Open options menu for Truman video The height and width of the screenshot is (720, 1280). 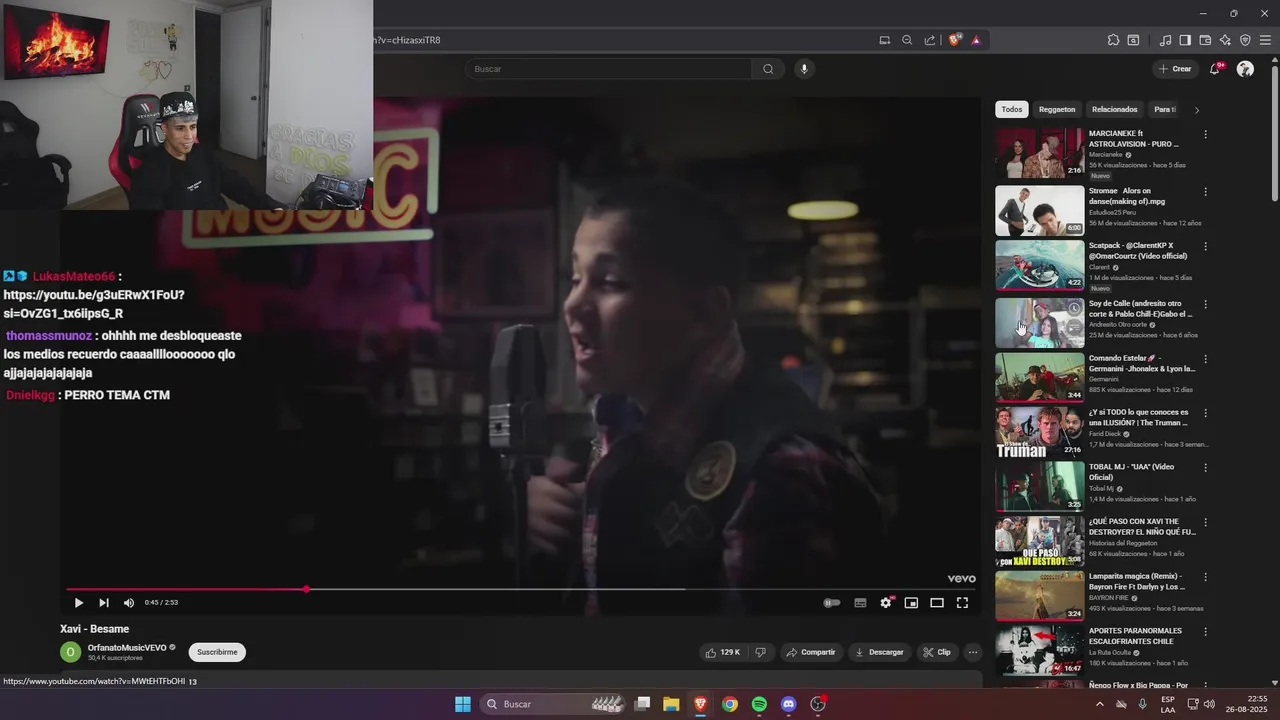click(x=1205, y=412)
